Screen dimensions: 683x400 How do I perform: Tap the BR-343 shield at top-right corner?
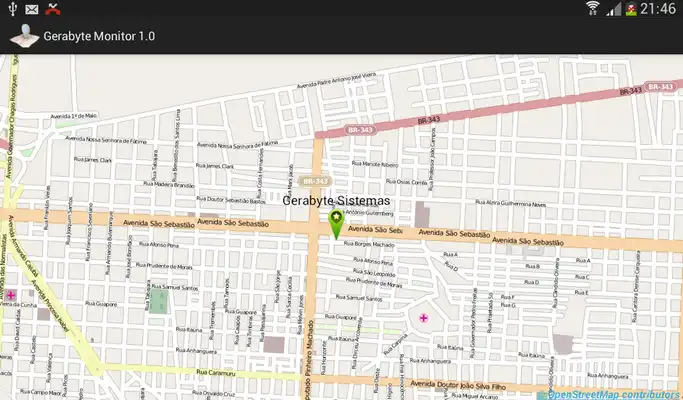661,88
